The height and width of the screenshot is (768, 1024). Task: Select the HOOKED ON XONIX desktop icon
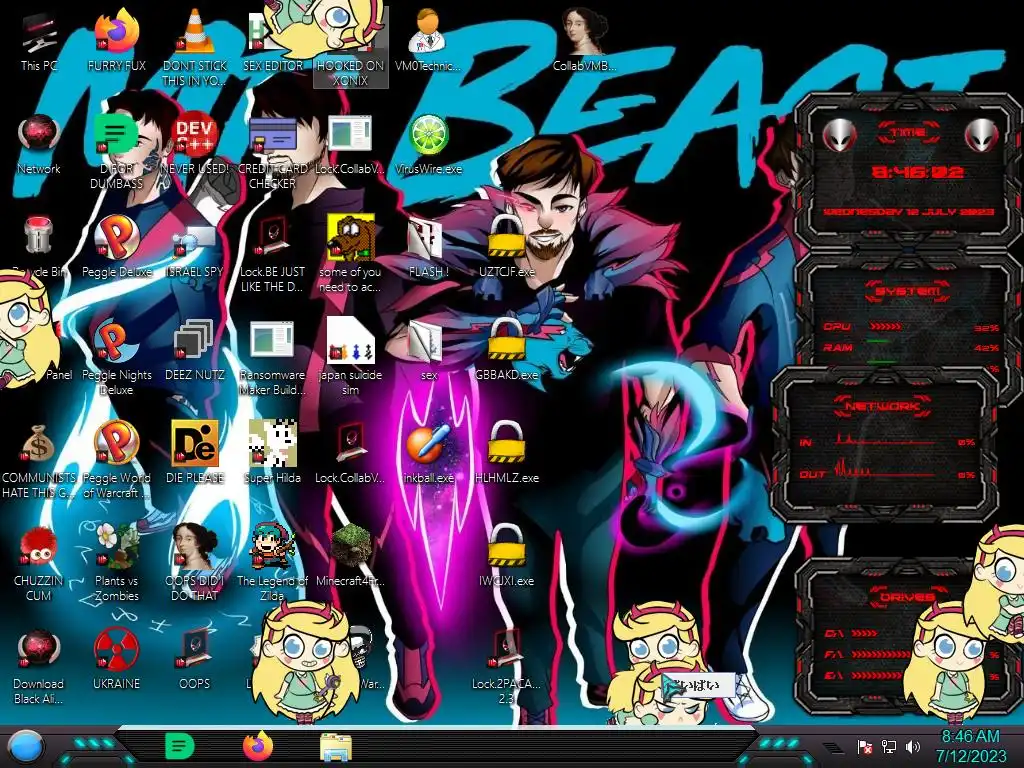pos(351,48)
